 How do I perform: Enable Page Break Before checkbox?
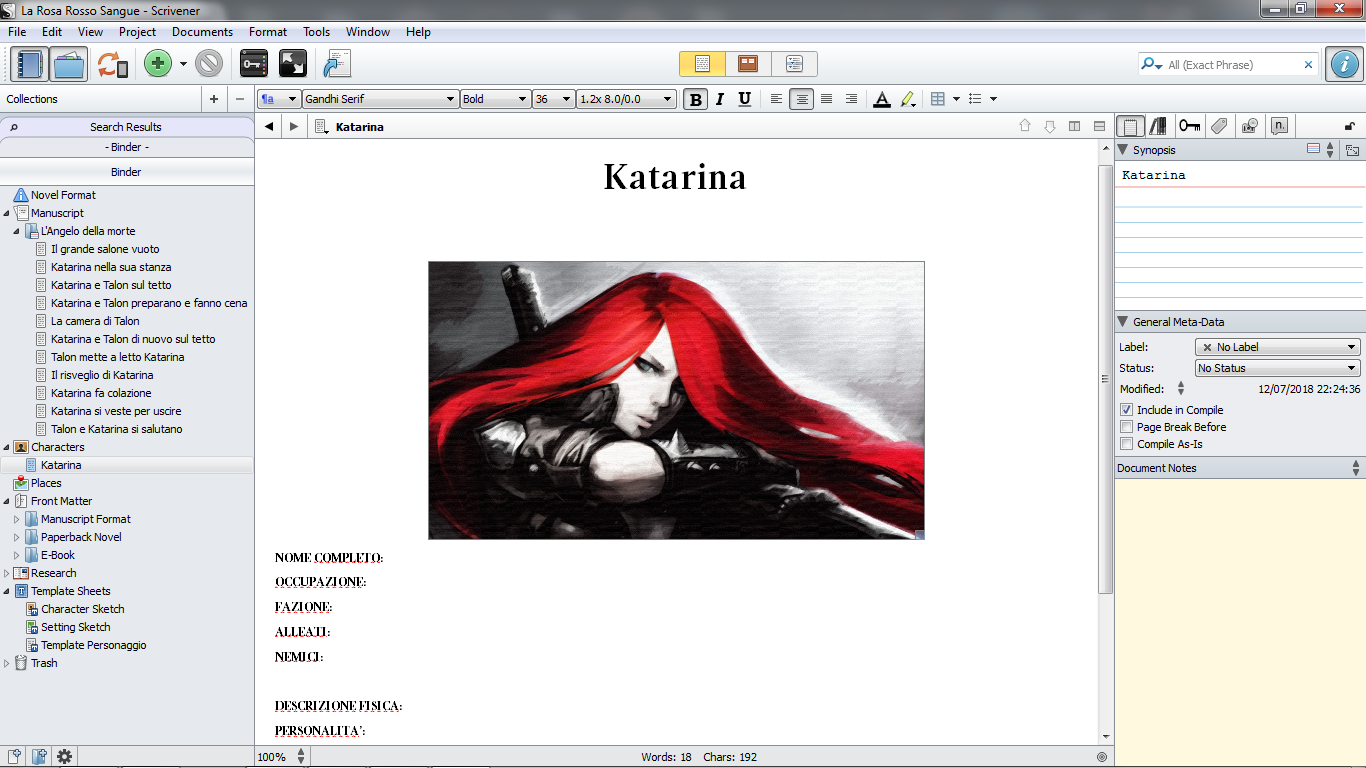tap(1126, 427)
